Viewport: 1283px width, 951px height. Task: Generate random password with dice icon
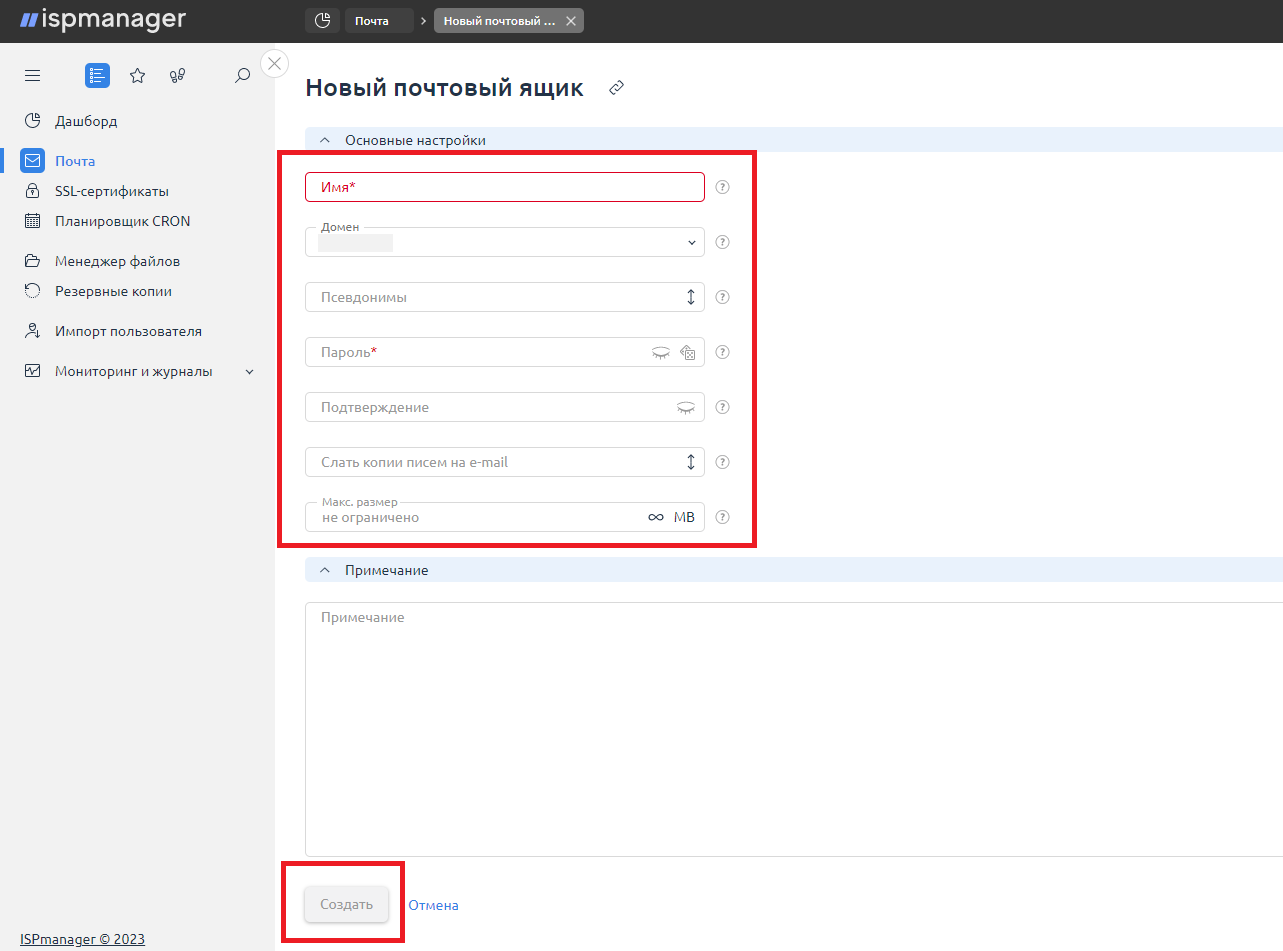coord(687,352)
